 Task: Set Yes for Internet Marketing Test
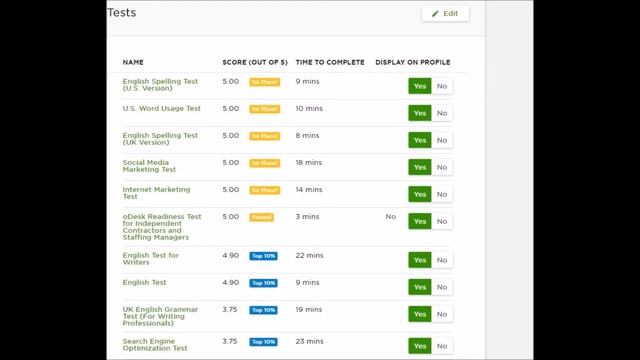pos(420,194)
